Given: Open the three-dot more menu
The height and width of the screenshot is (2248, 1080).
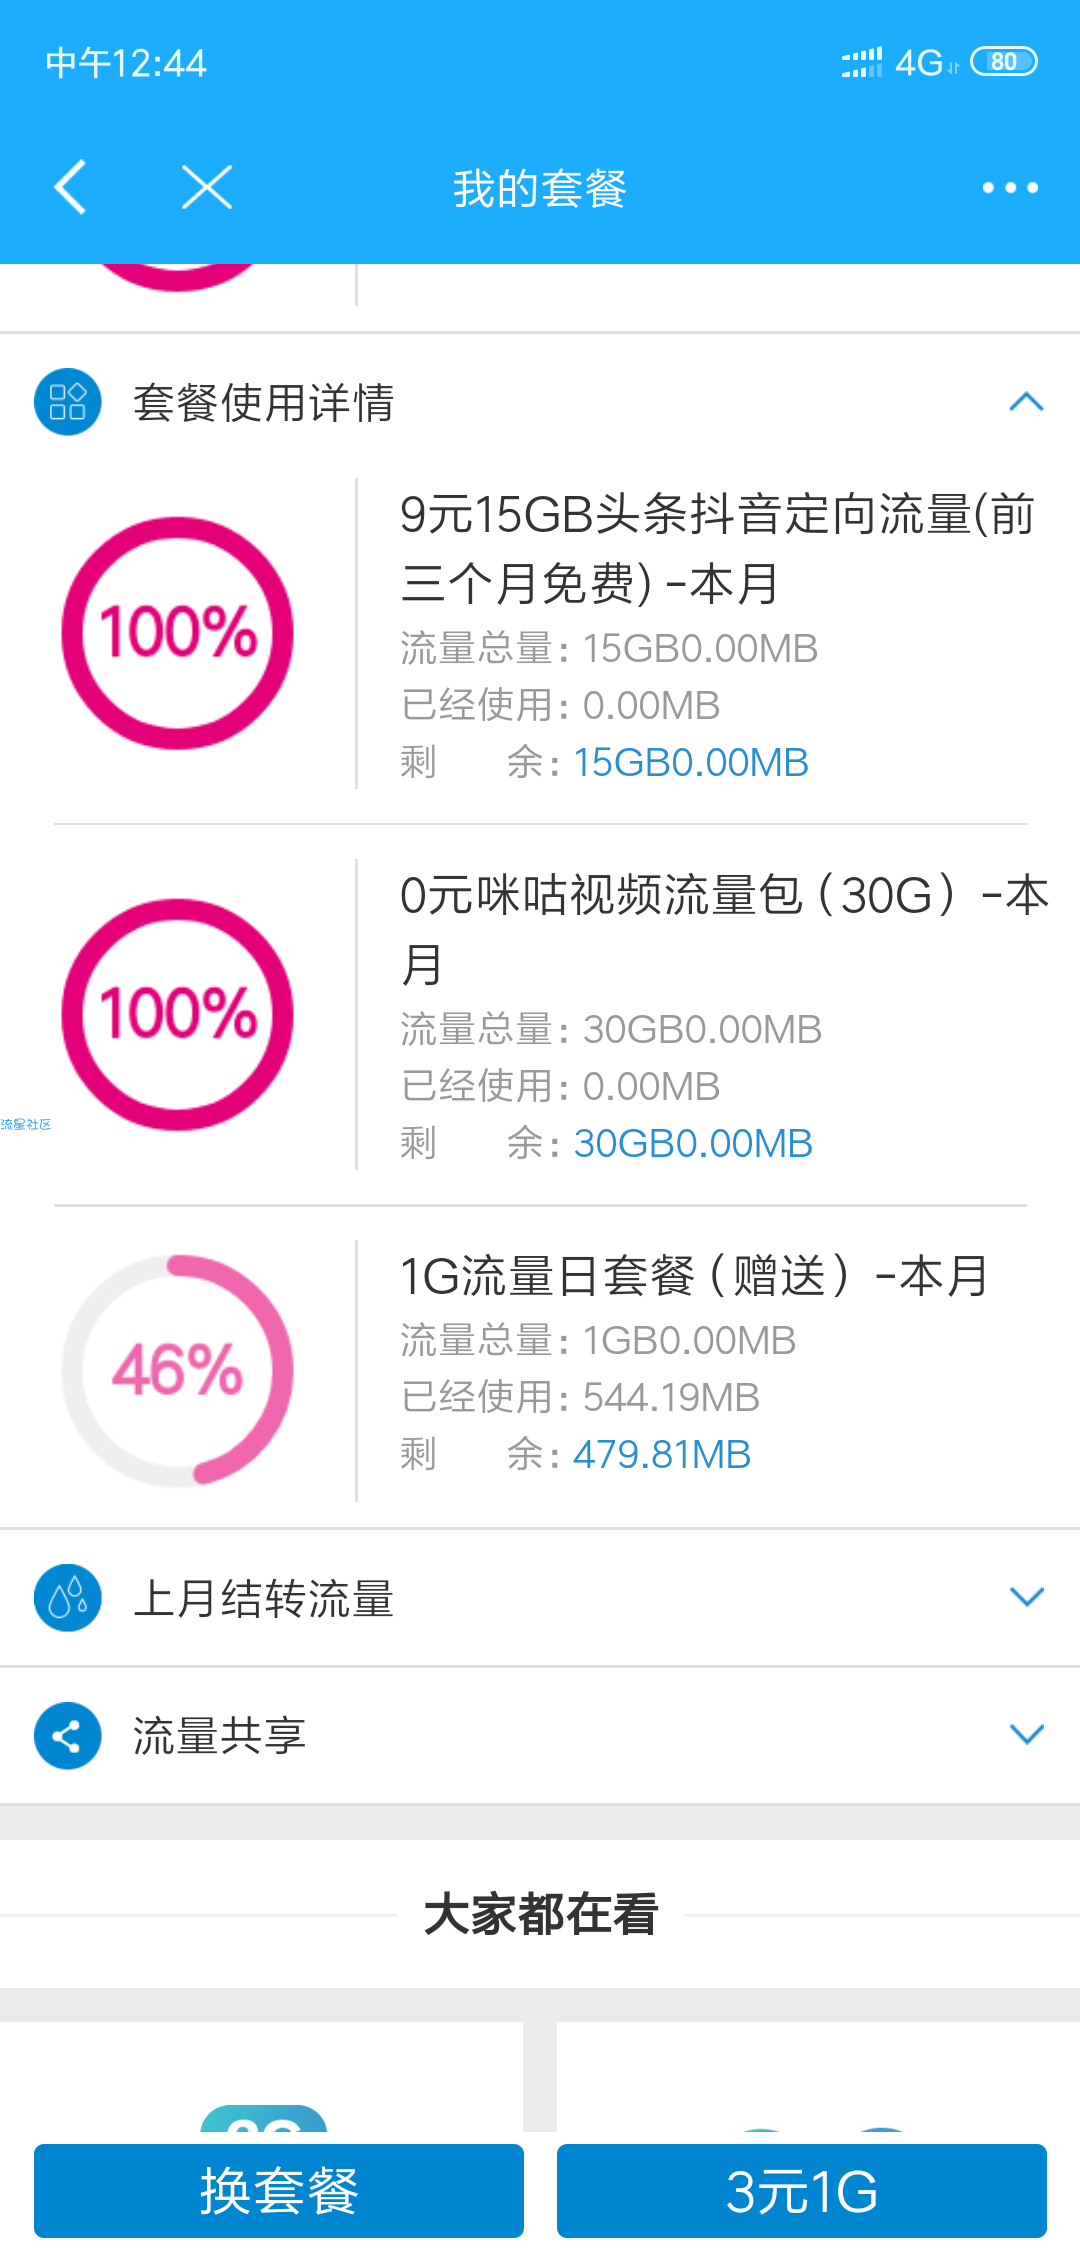Looking at the screenshot, I should [x=1010, y=187].
